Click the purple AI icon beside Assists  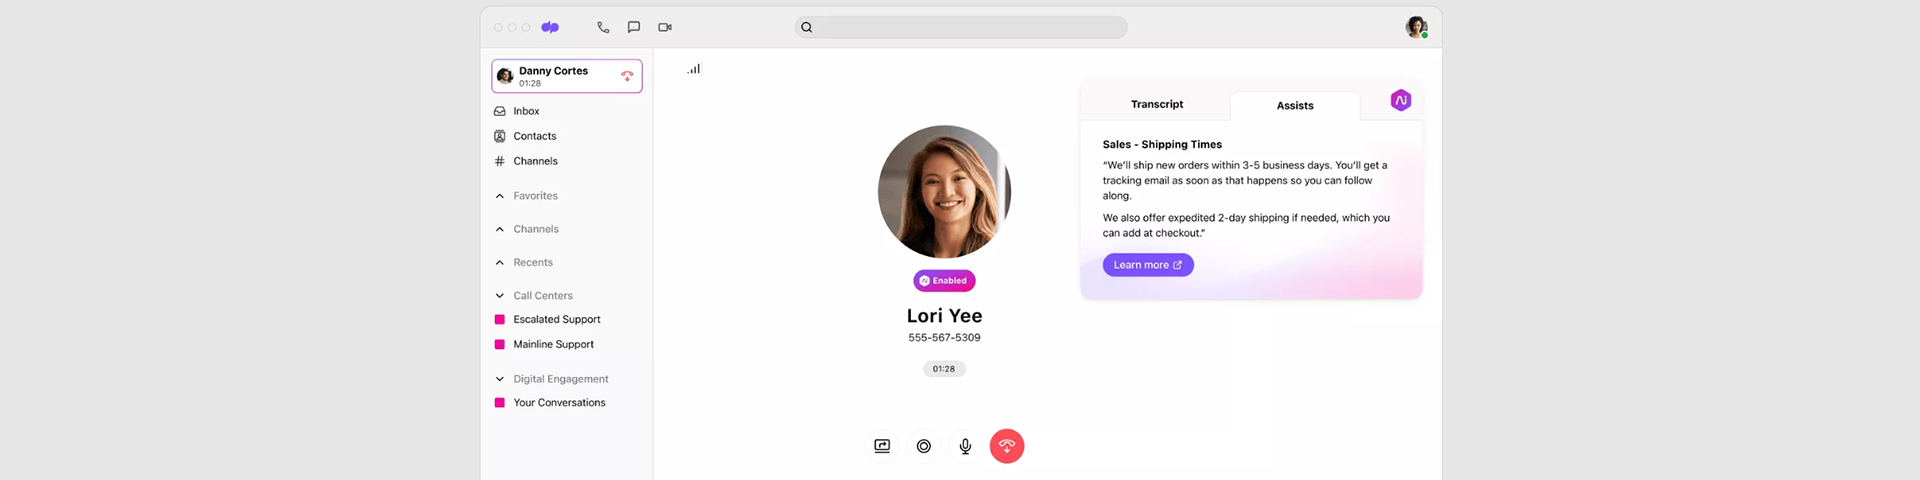tap(1401, 101)
